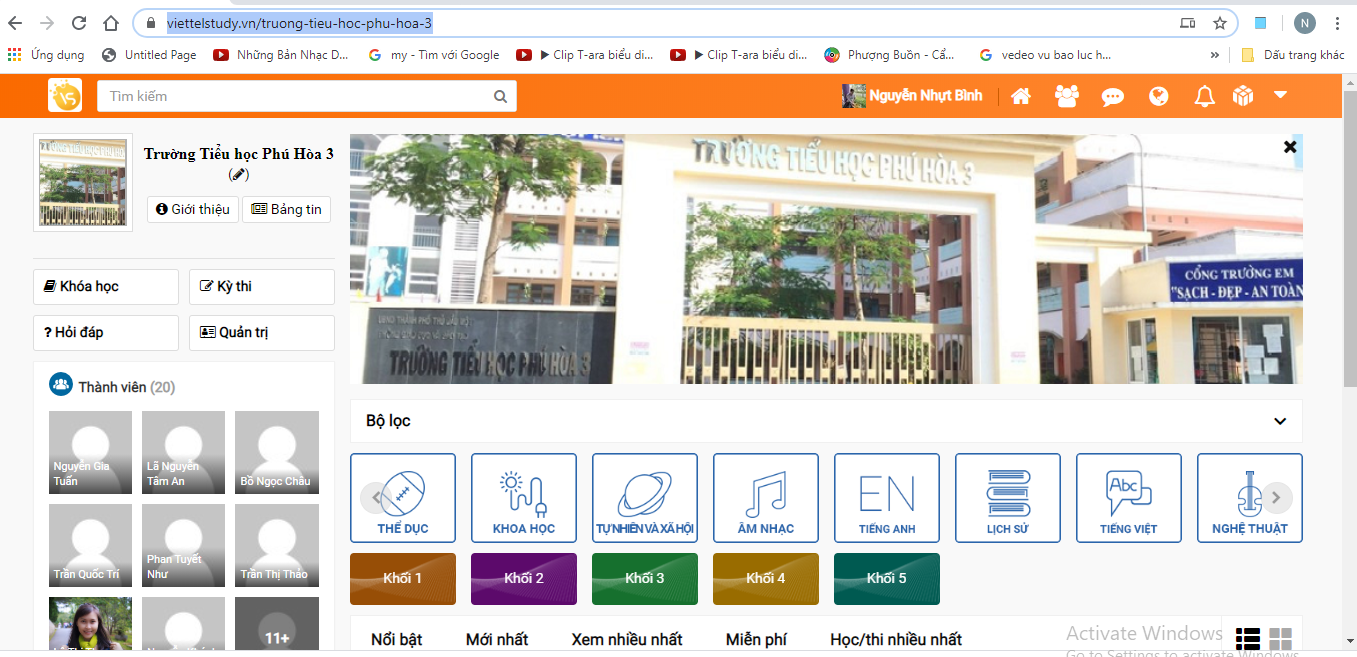Open the Xem nhiều nhất tab

[627, 639]
